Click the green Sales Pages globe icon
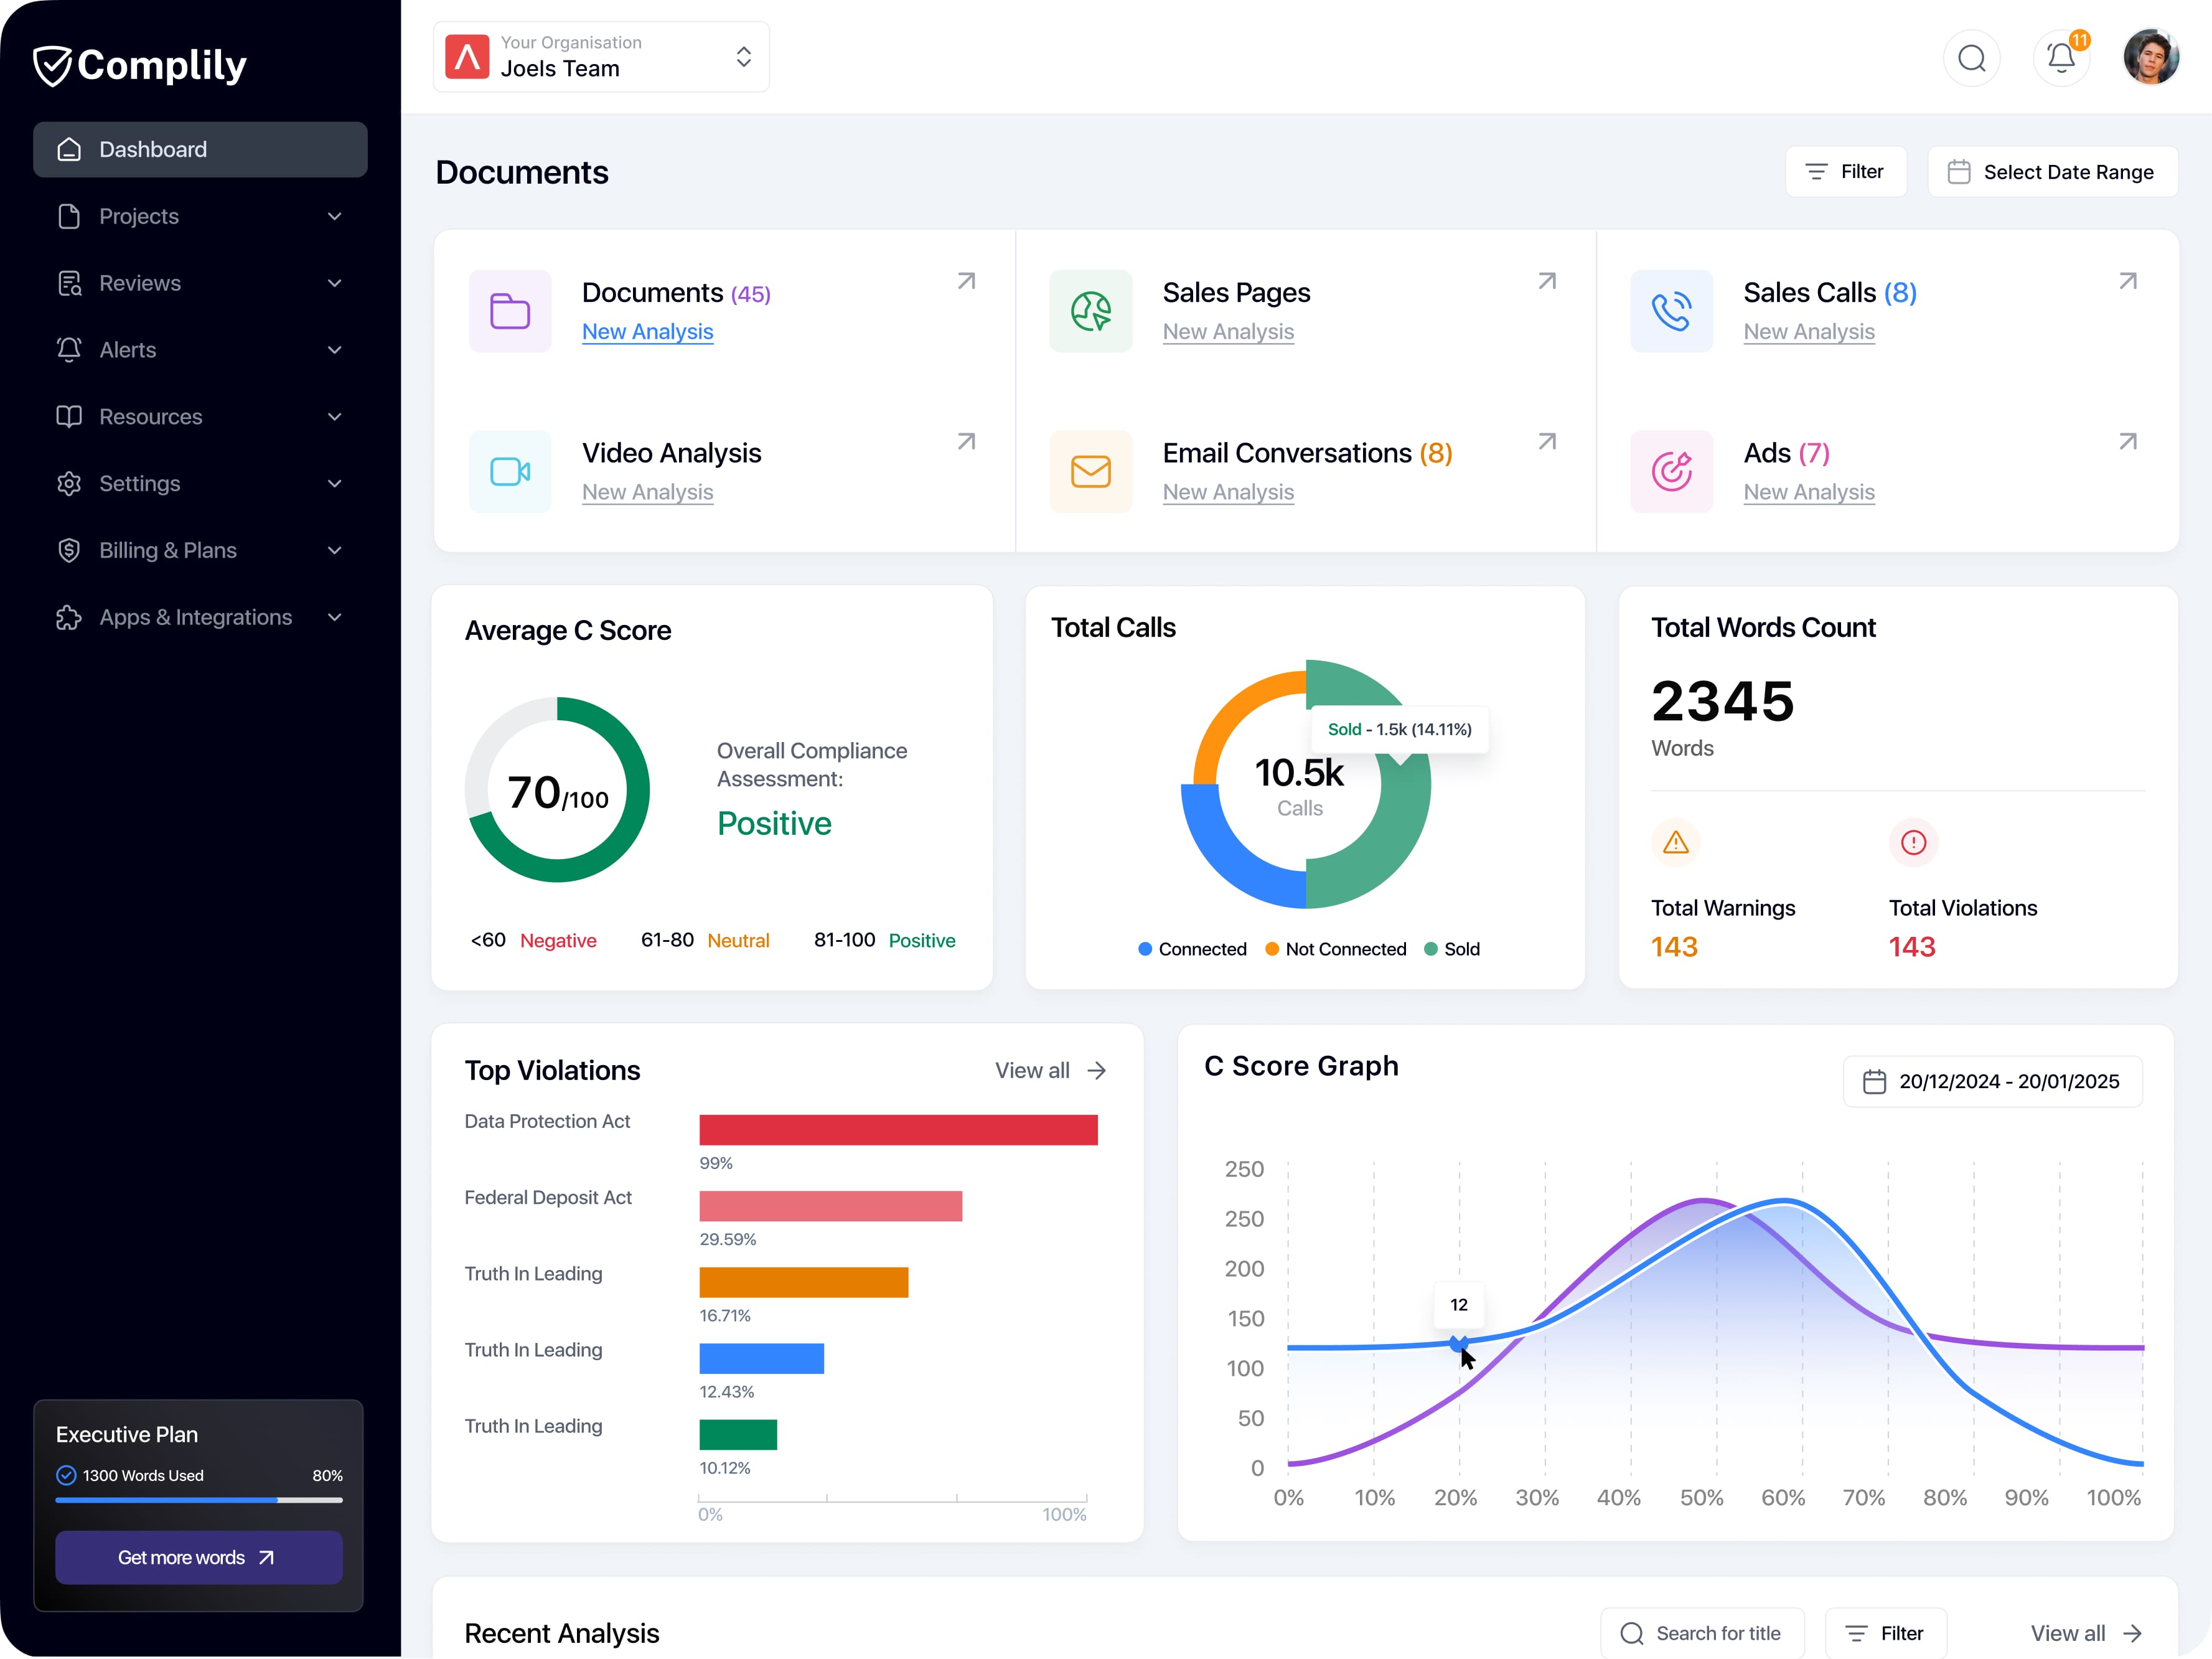This screenshot has width=2212, height=1659. pos(1090,311)
